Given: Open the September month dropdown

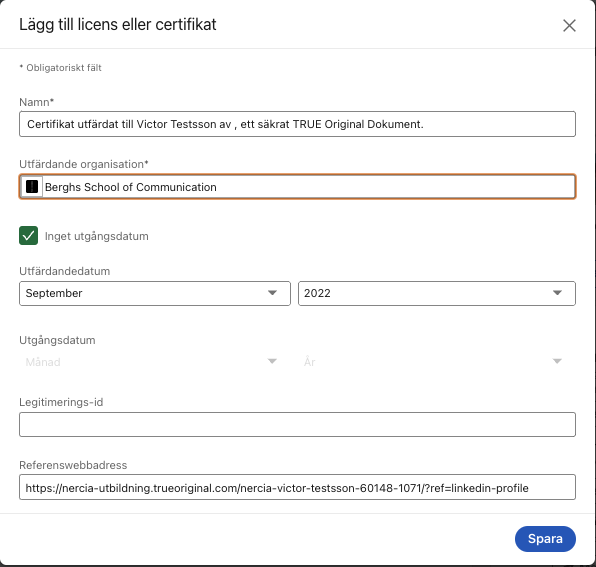Looking at the screenshot, I should [155, 293].
